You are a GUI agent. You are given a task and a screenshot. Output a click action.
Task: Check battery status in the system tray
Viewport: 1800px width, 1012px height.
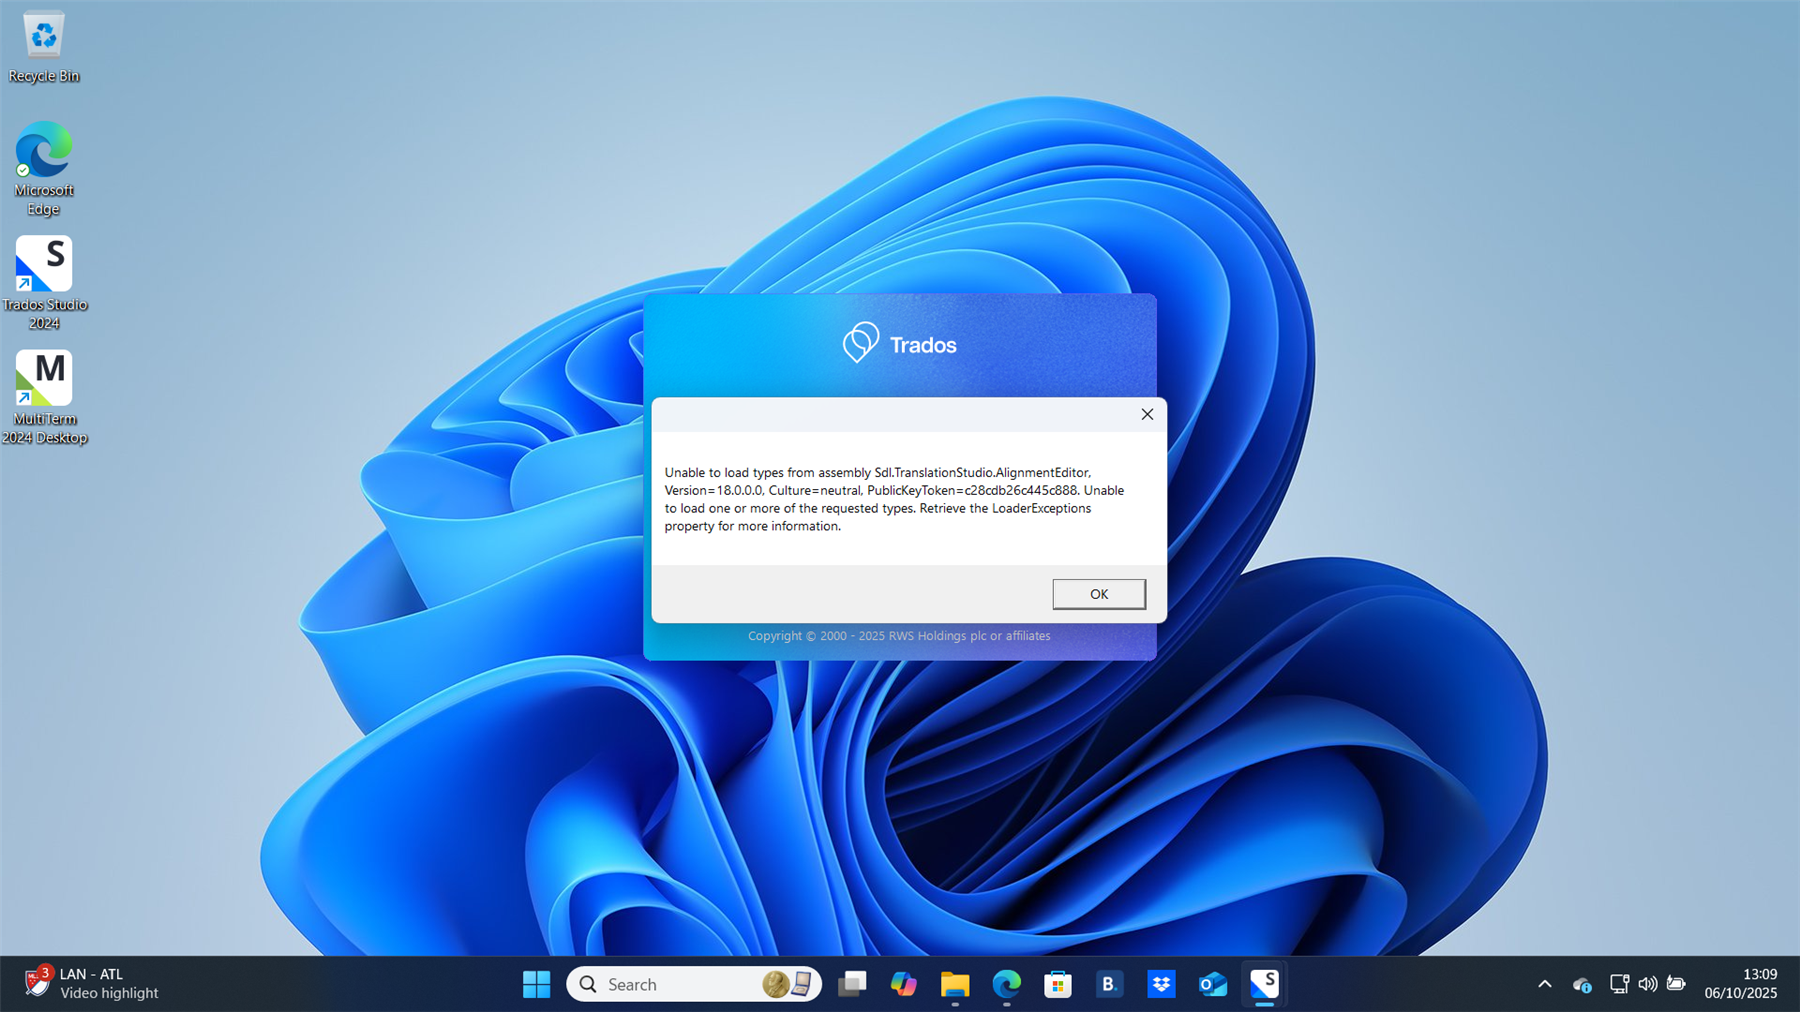1676,984
